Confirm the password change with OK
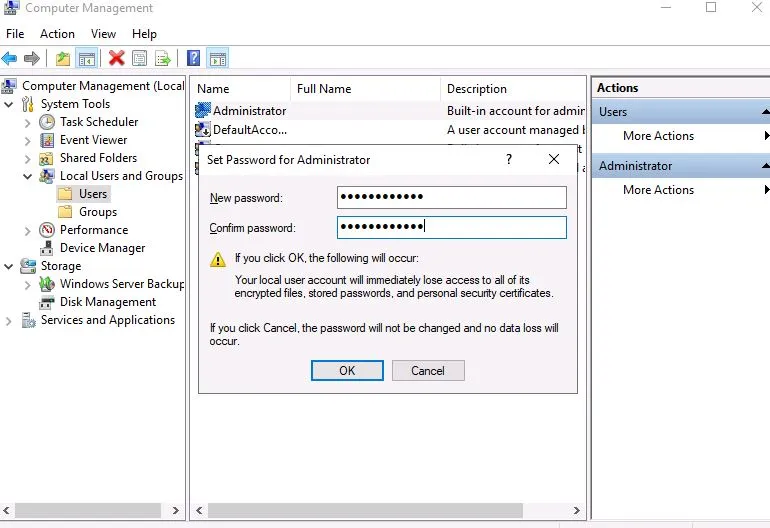The width and height of the screenshot is (770, 528). (x=347, y=370)
